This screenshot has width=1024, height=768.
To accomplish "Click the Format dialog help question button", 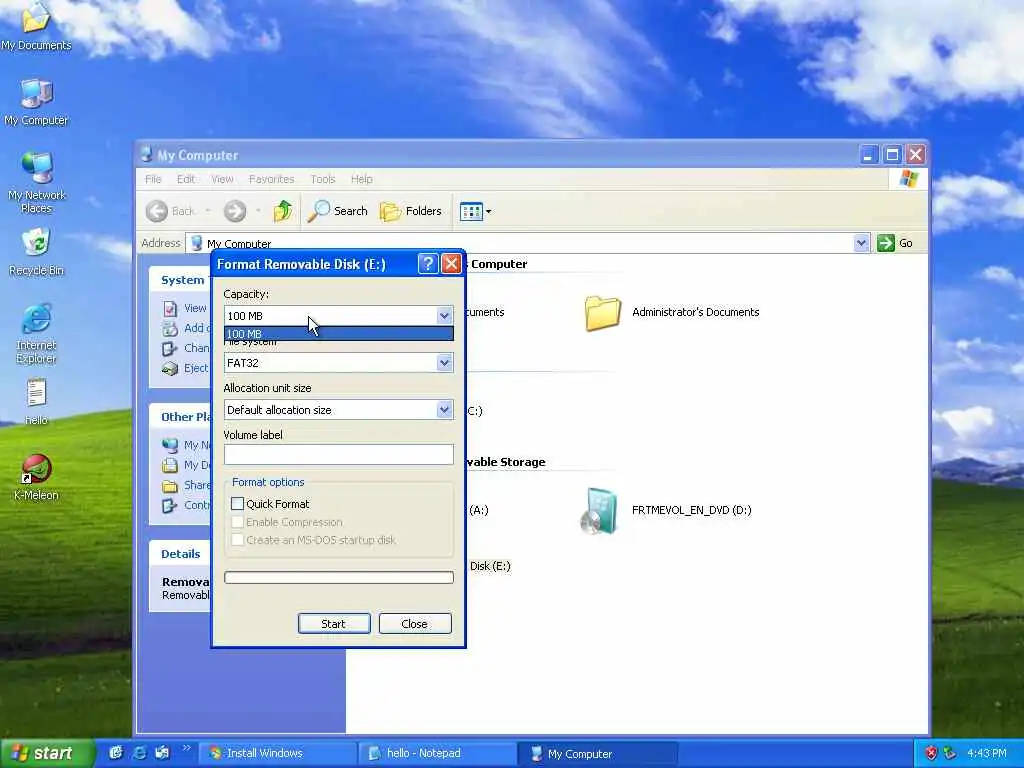I will 428,264.
